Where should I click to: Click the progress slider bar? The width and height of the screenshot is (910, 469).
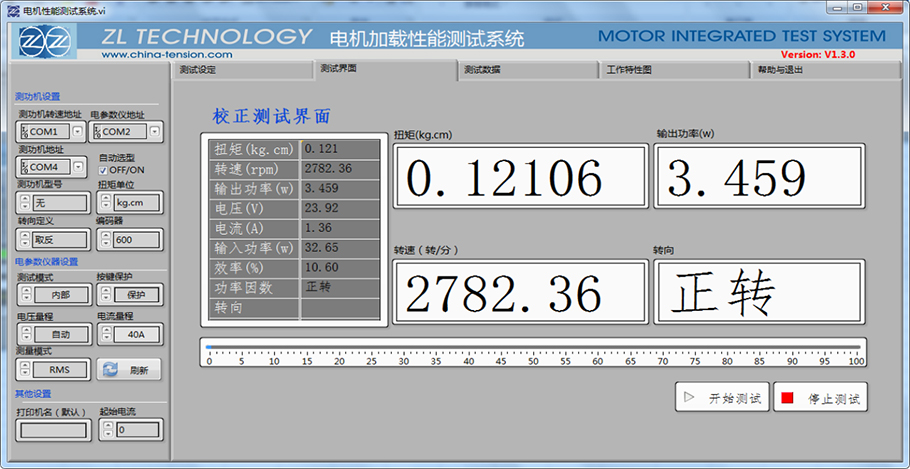(532, 348)
